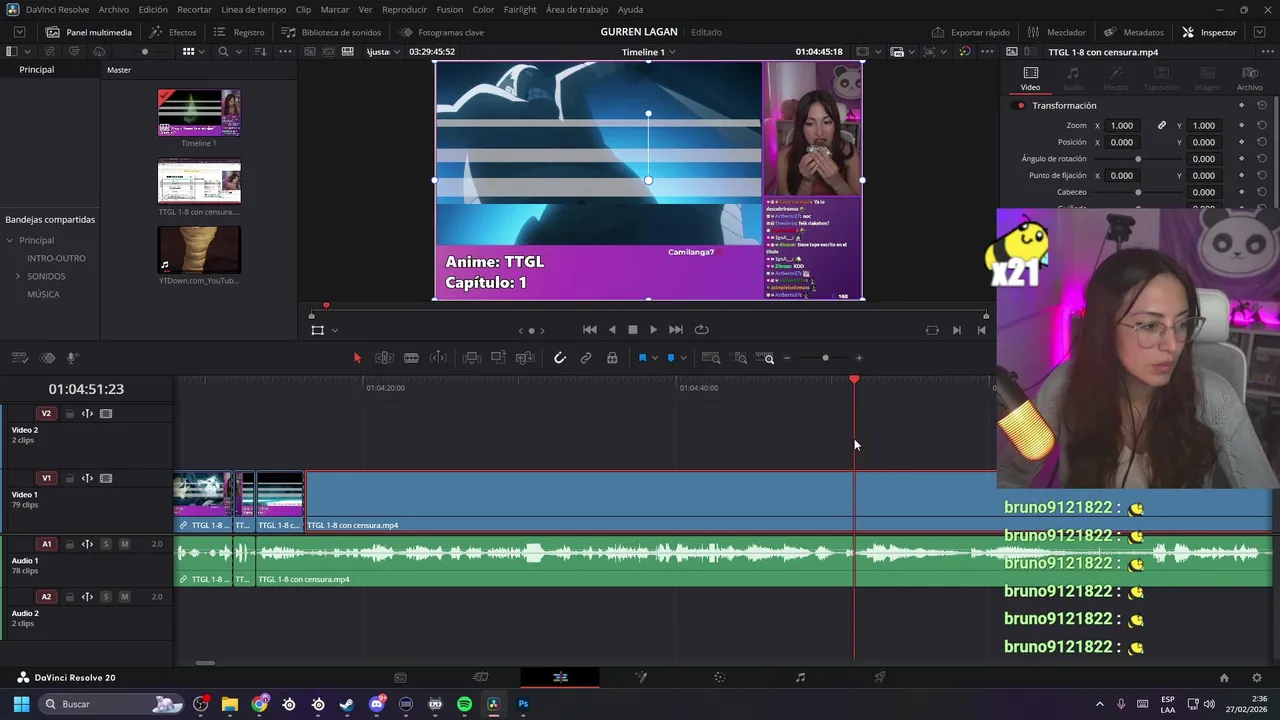This screenshot has height=720, width=1280.
Task: Open the Biblioteca de sonidos panel
Action: pyautogui.click(x=331, y=32)
